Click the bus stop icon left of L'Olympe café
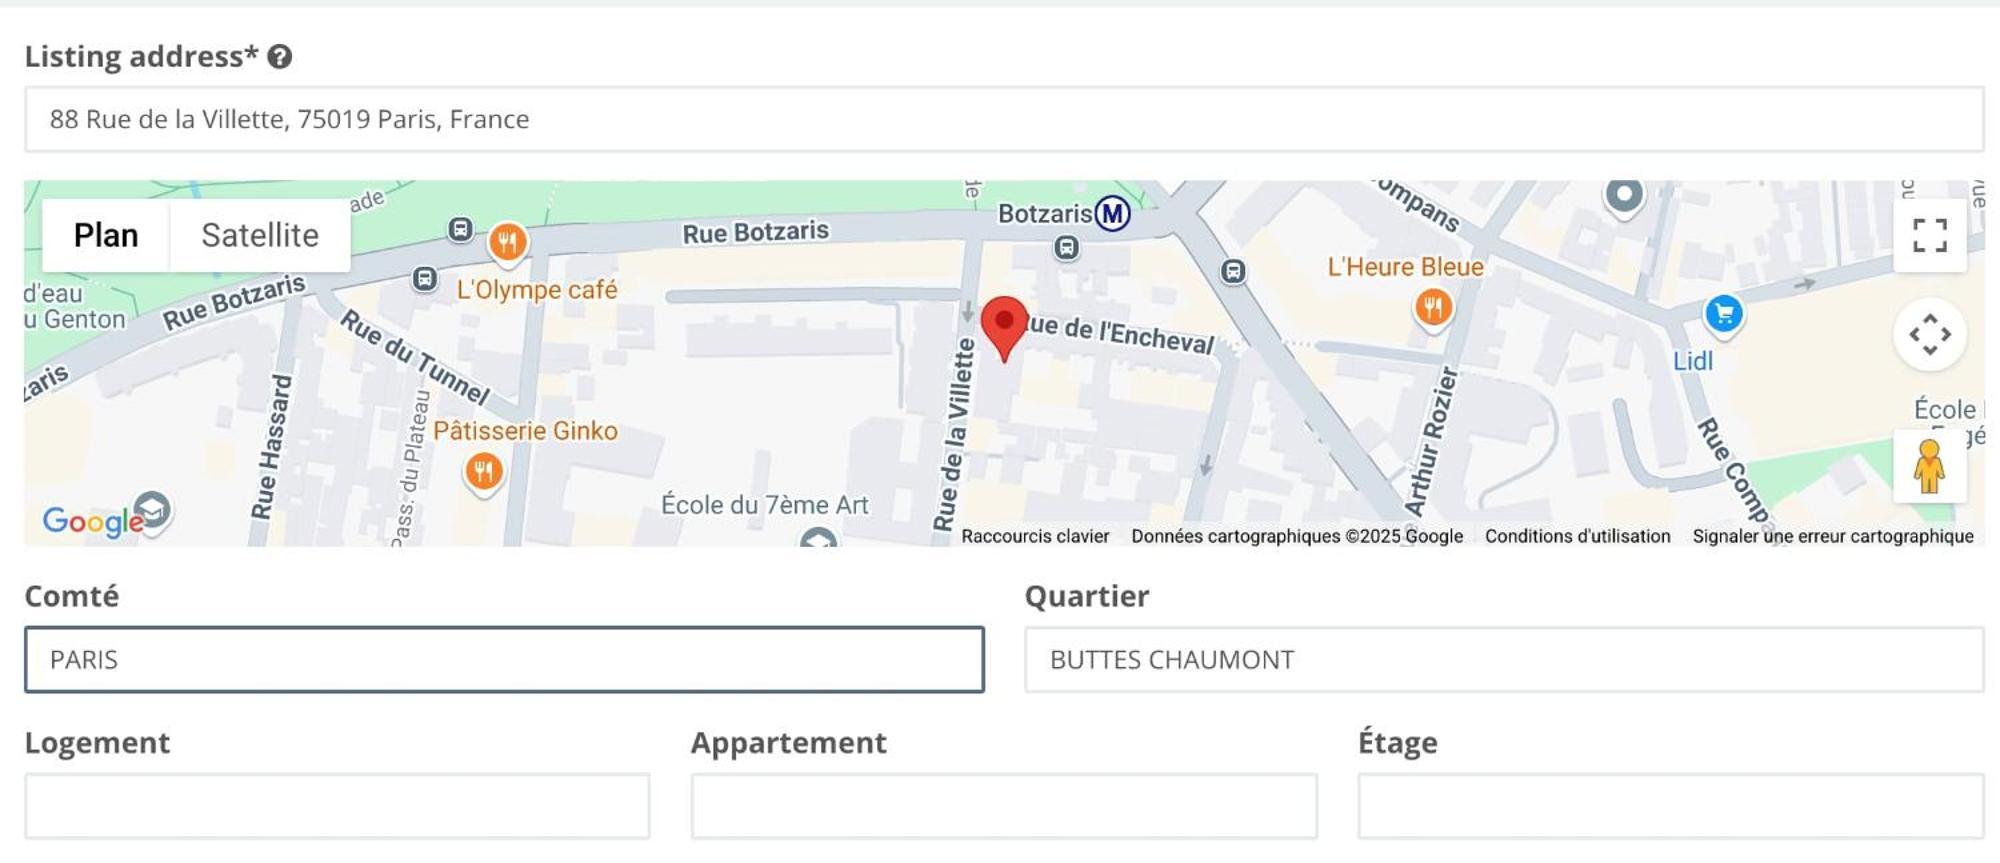 point(425,279)
